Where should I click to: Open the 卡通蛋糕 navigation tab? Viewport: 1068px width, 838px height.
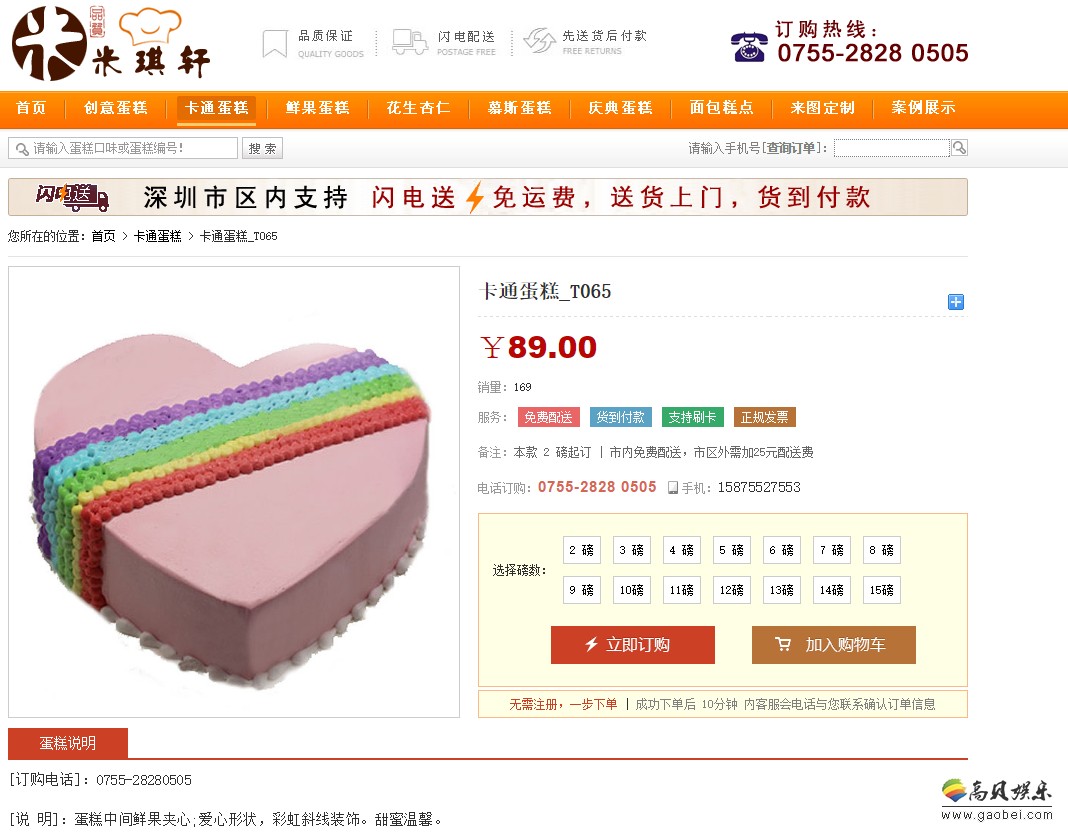[217, 108]
